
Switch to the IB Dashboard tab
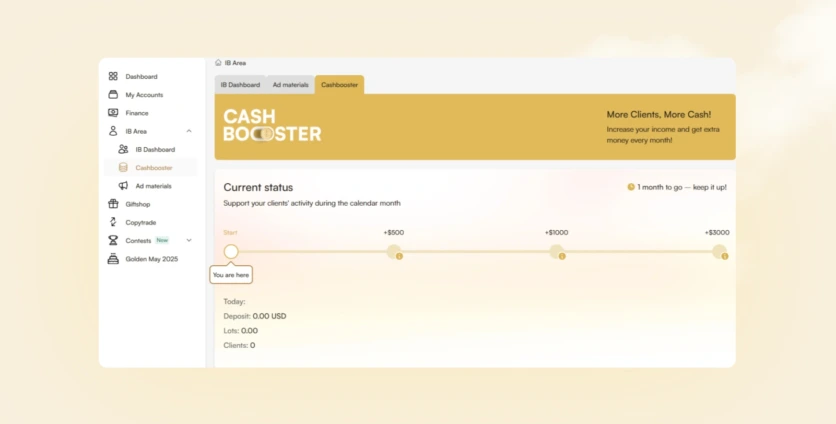[240, 85]
